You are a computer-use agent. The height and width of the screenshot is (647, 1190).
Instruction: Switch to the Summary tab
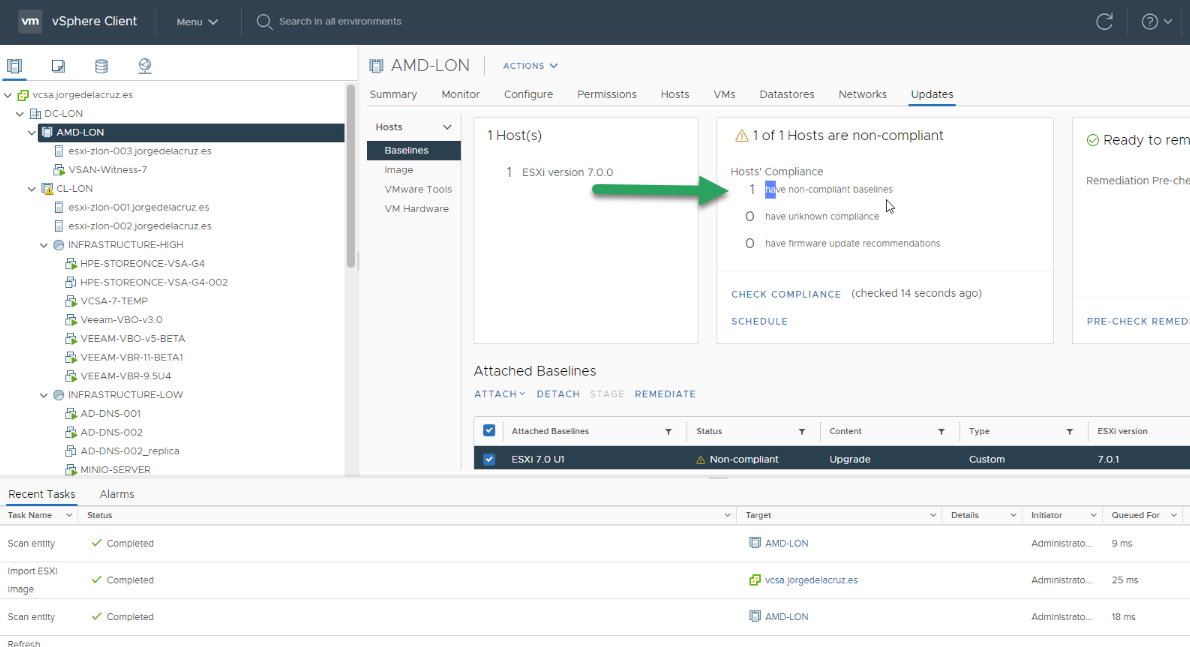tap(393, 95)
